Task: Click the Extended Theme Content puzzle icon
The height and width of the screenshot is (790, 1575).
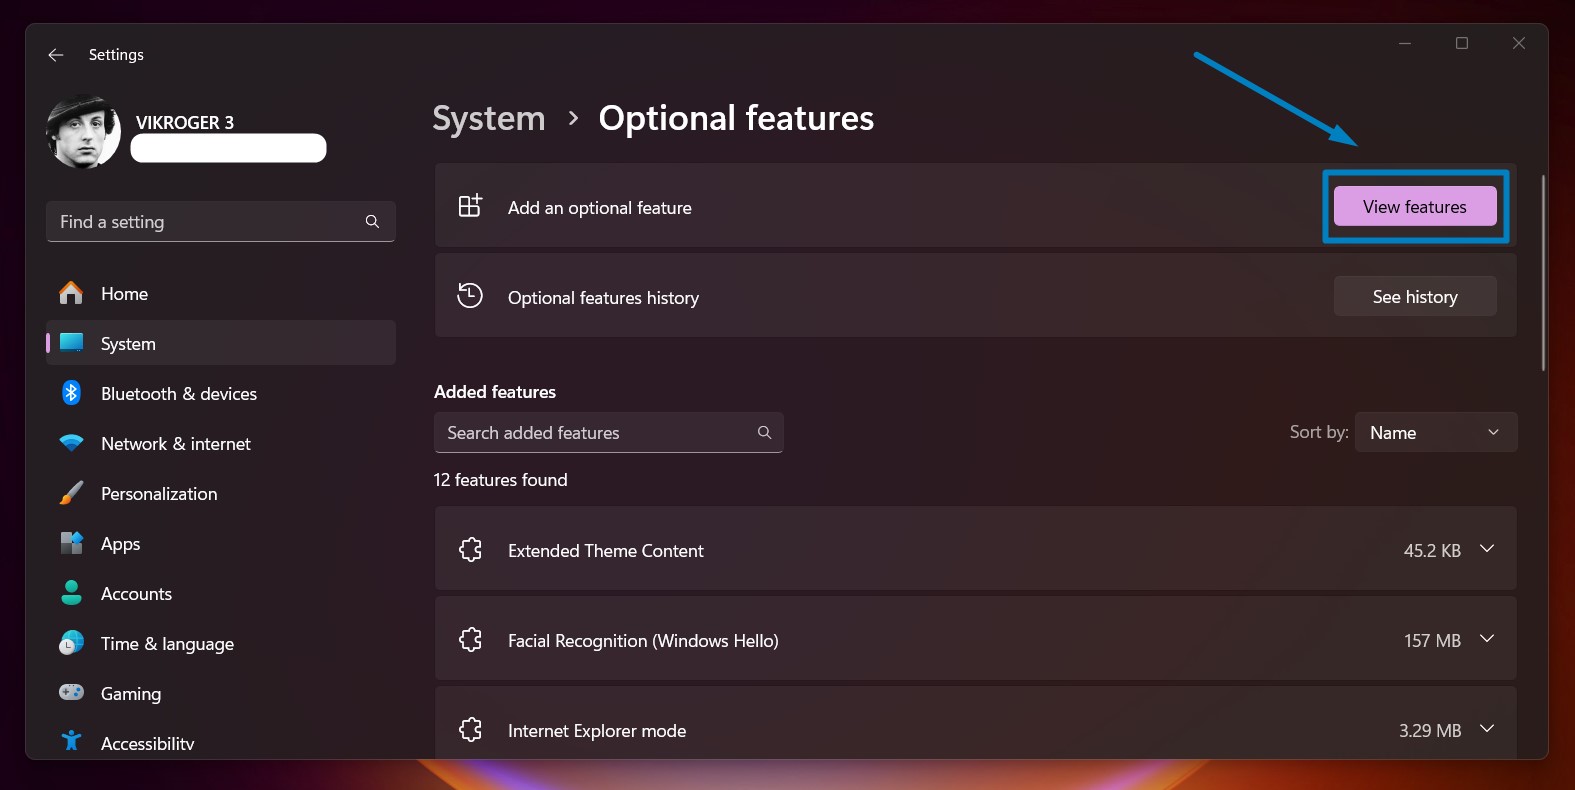Action: click(470, 549)
